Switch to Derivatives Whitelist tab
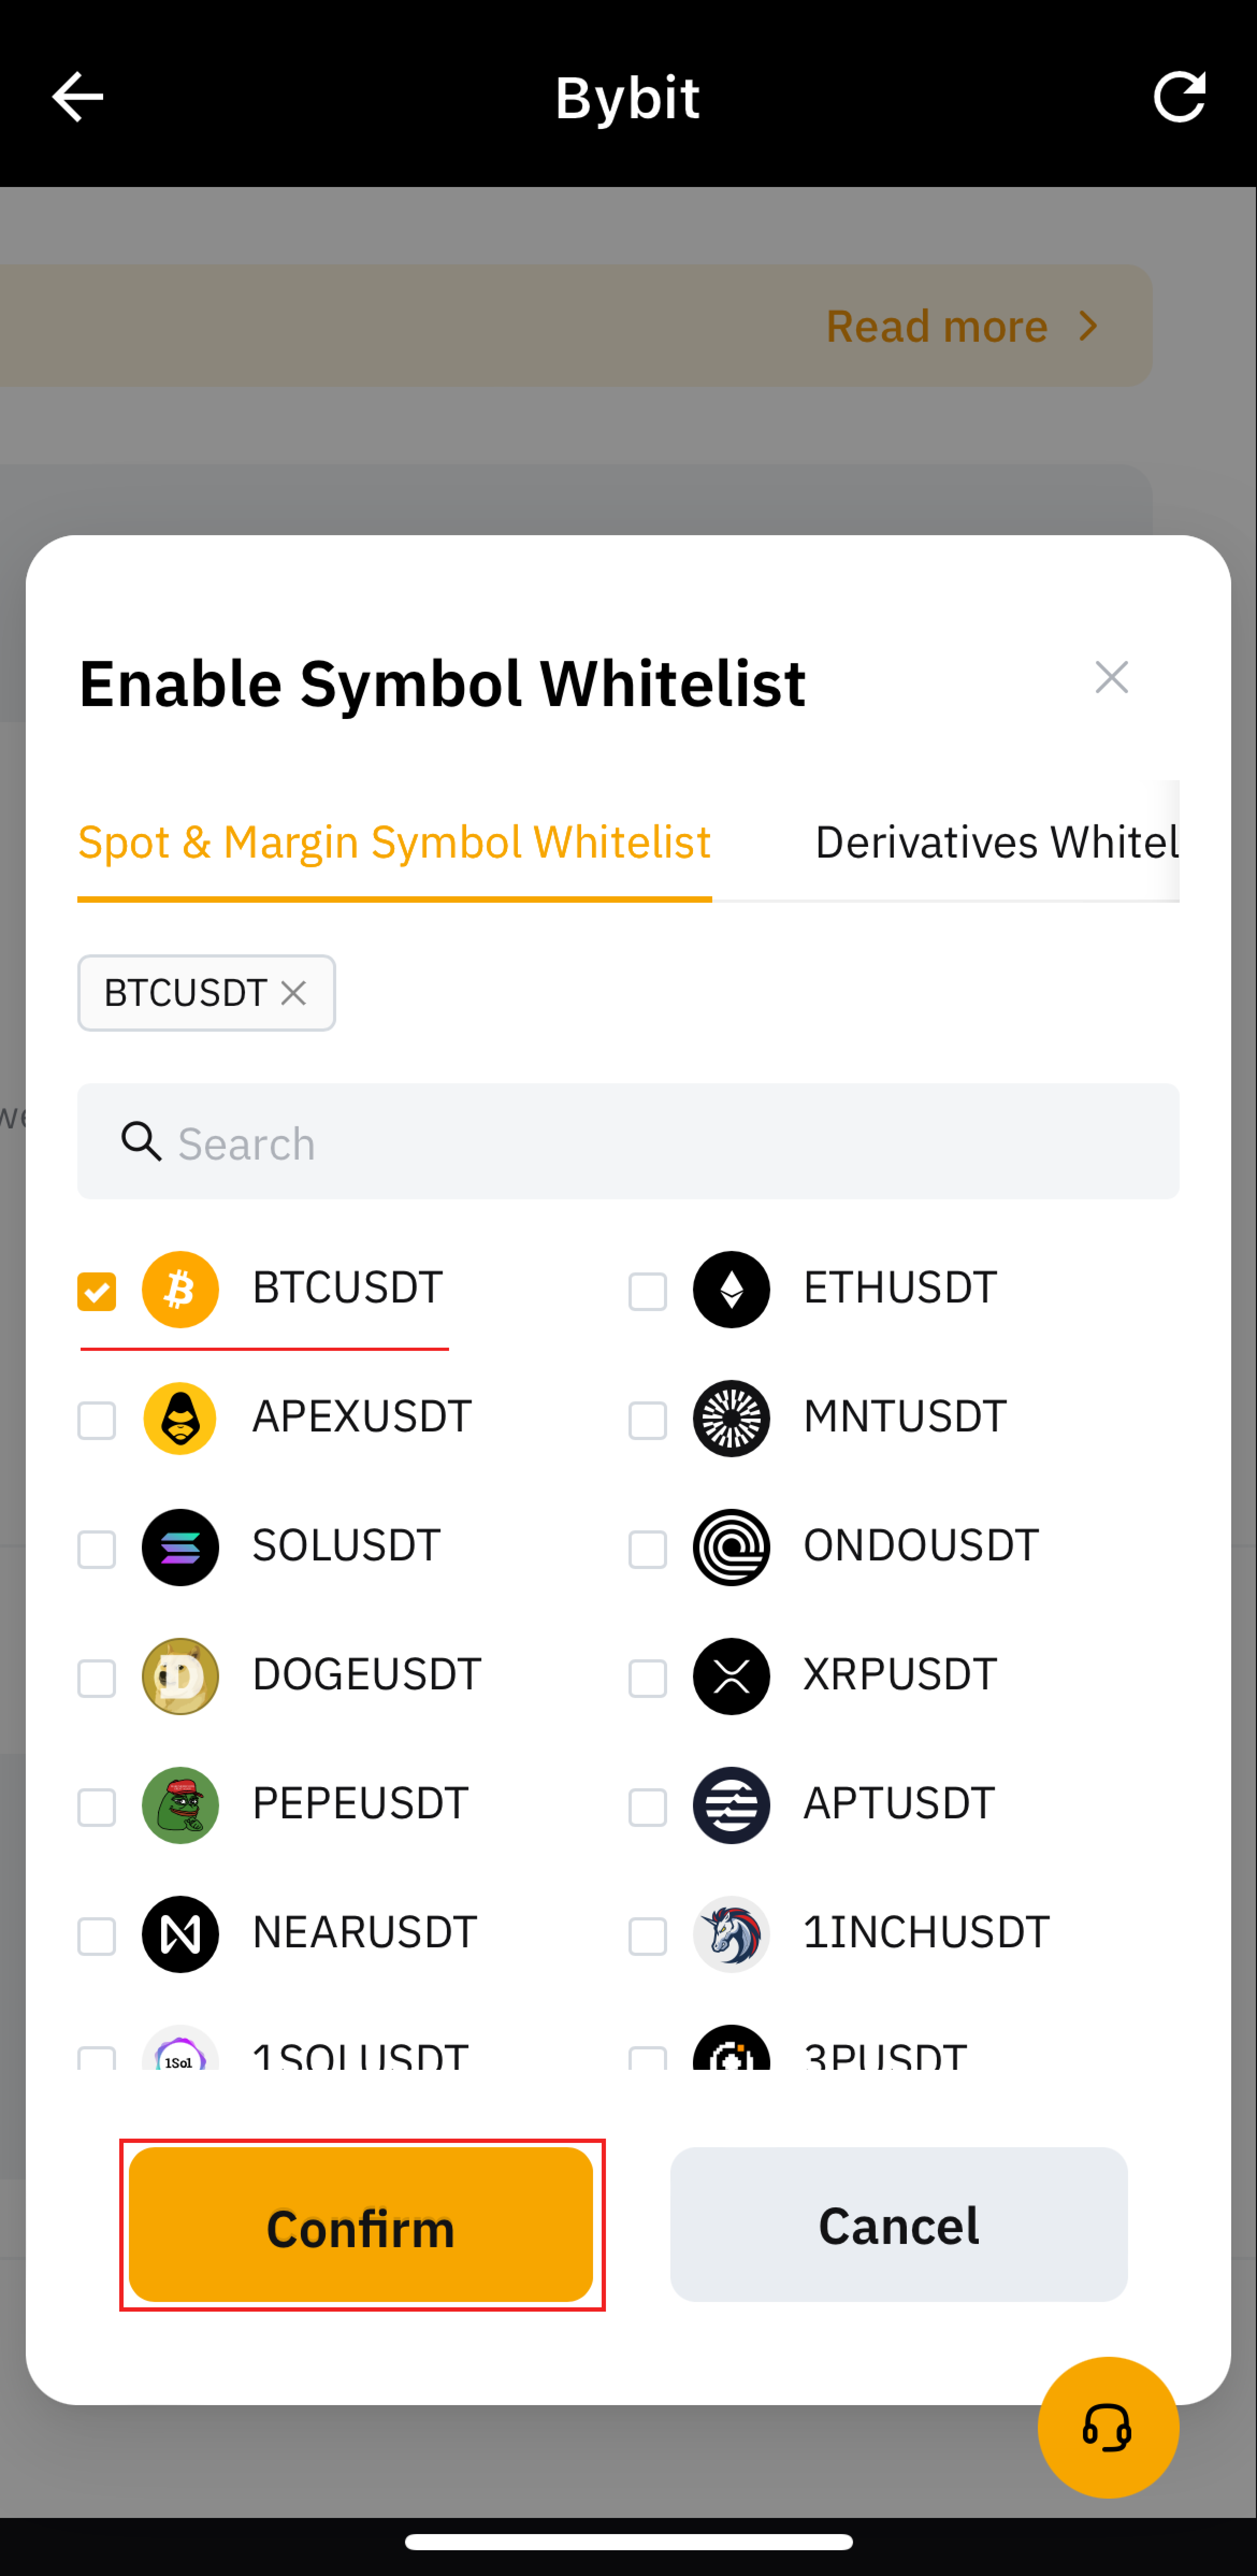 pos(996,842)
